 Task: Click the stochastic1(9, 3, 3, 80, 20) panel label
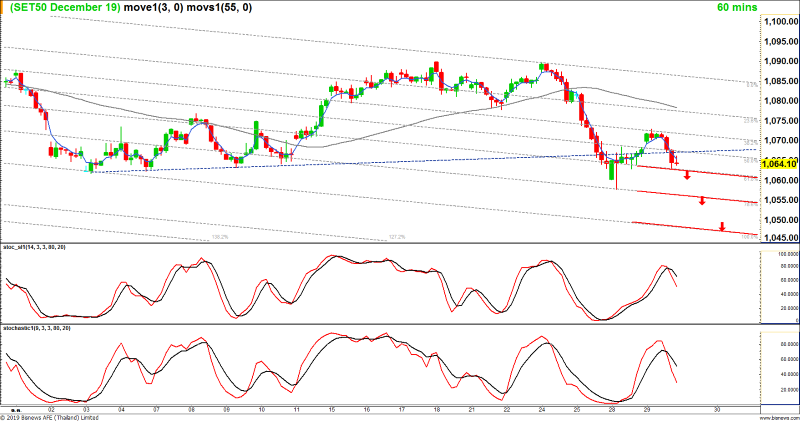click(x=38, y=328)
